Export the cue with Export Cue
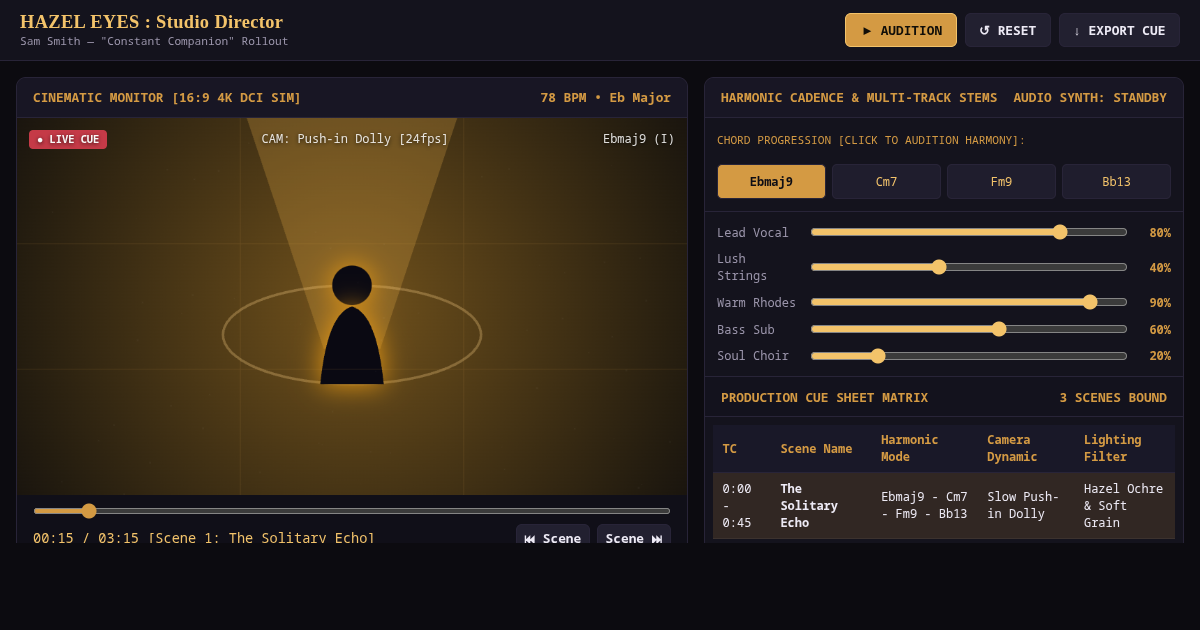This screenshot has height=630, width=1200. coord(1119,30)
